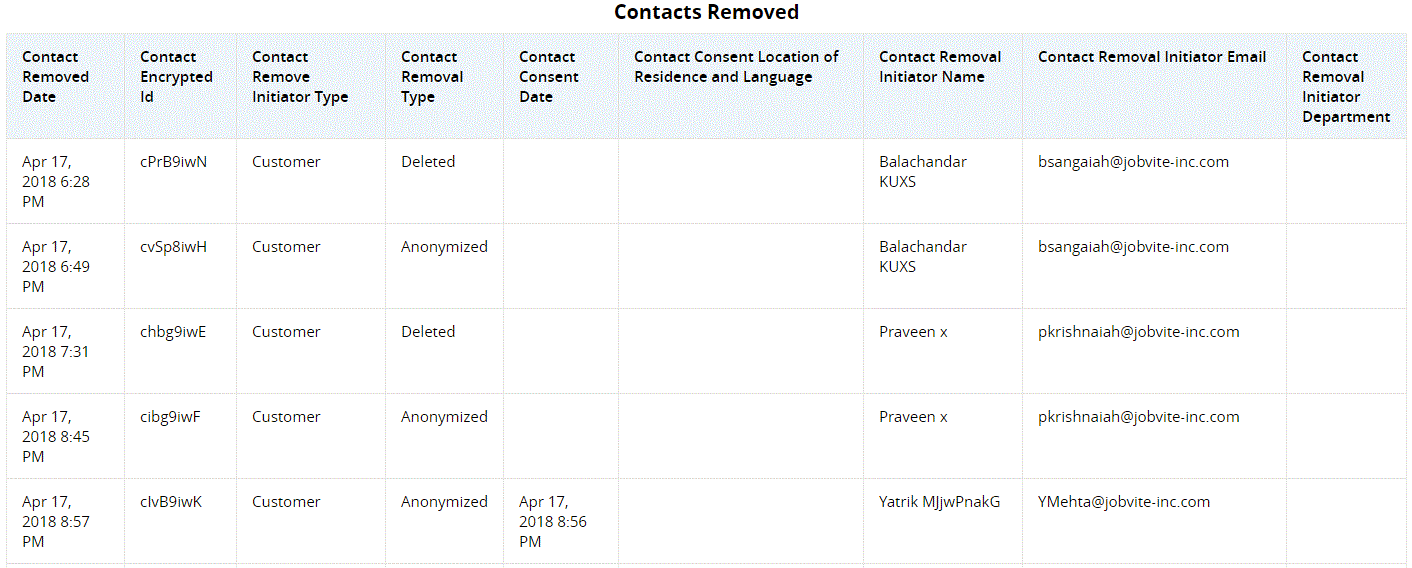Viewport: 1412px width, 568px height.
Task: Select the encrypted id cell cPrB9iwN
Action: click(x=174, y=162)
